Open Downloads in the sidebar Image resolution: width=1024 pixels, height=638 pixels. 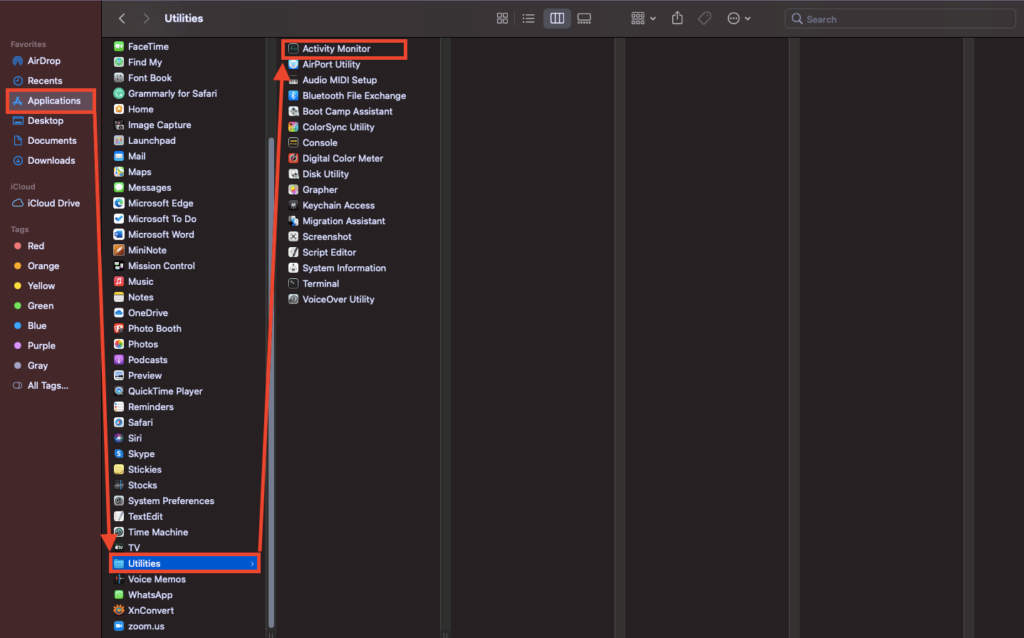point(51,160)
